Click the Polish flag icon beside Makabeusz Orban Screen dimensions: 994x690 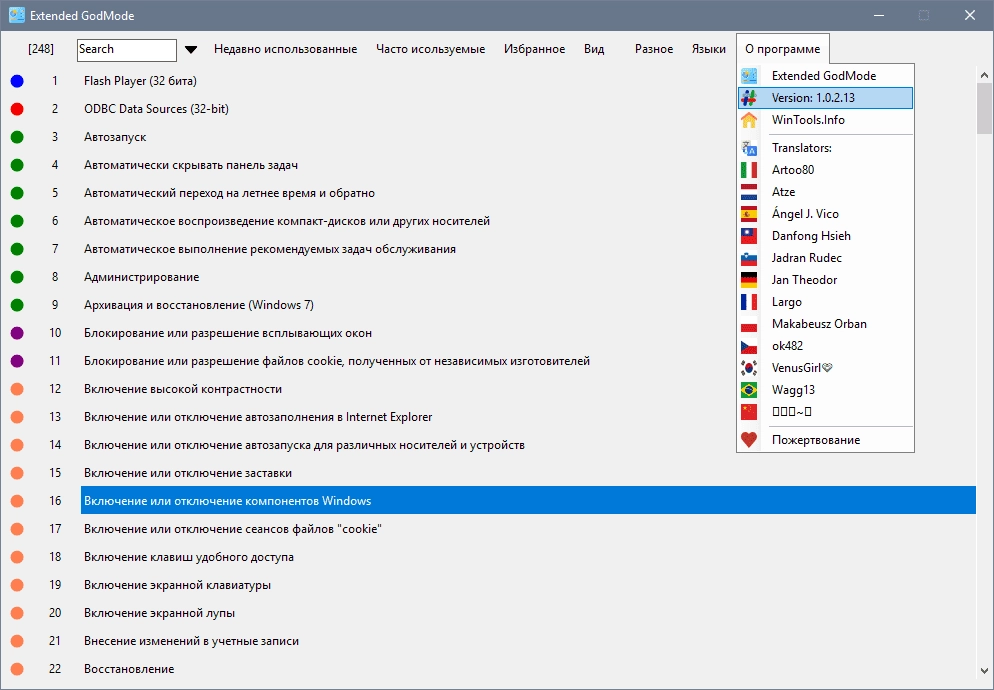coord(749,324)
